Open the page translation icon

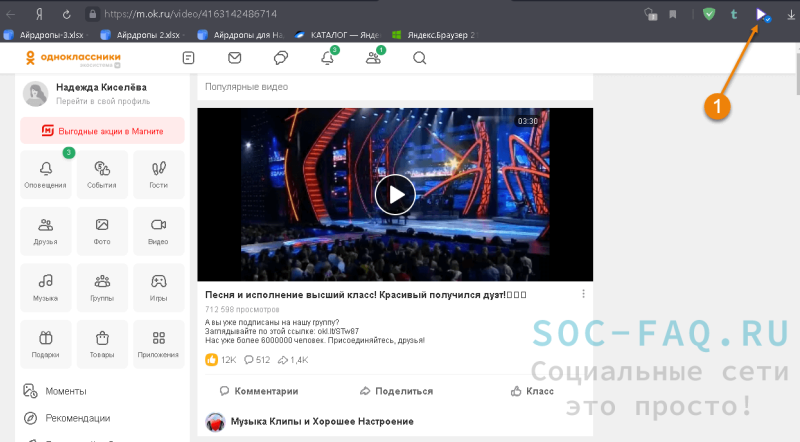[650, 14]
